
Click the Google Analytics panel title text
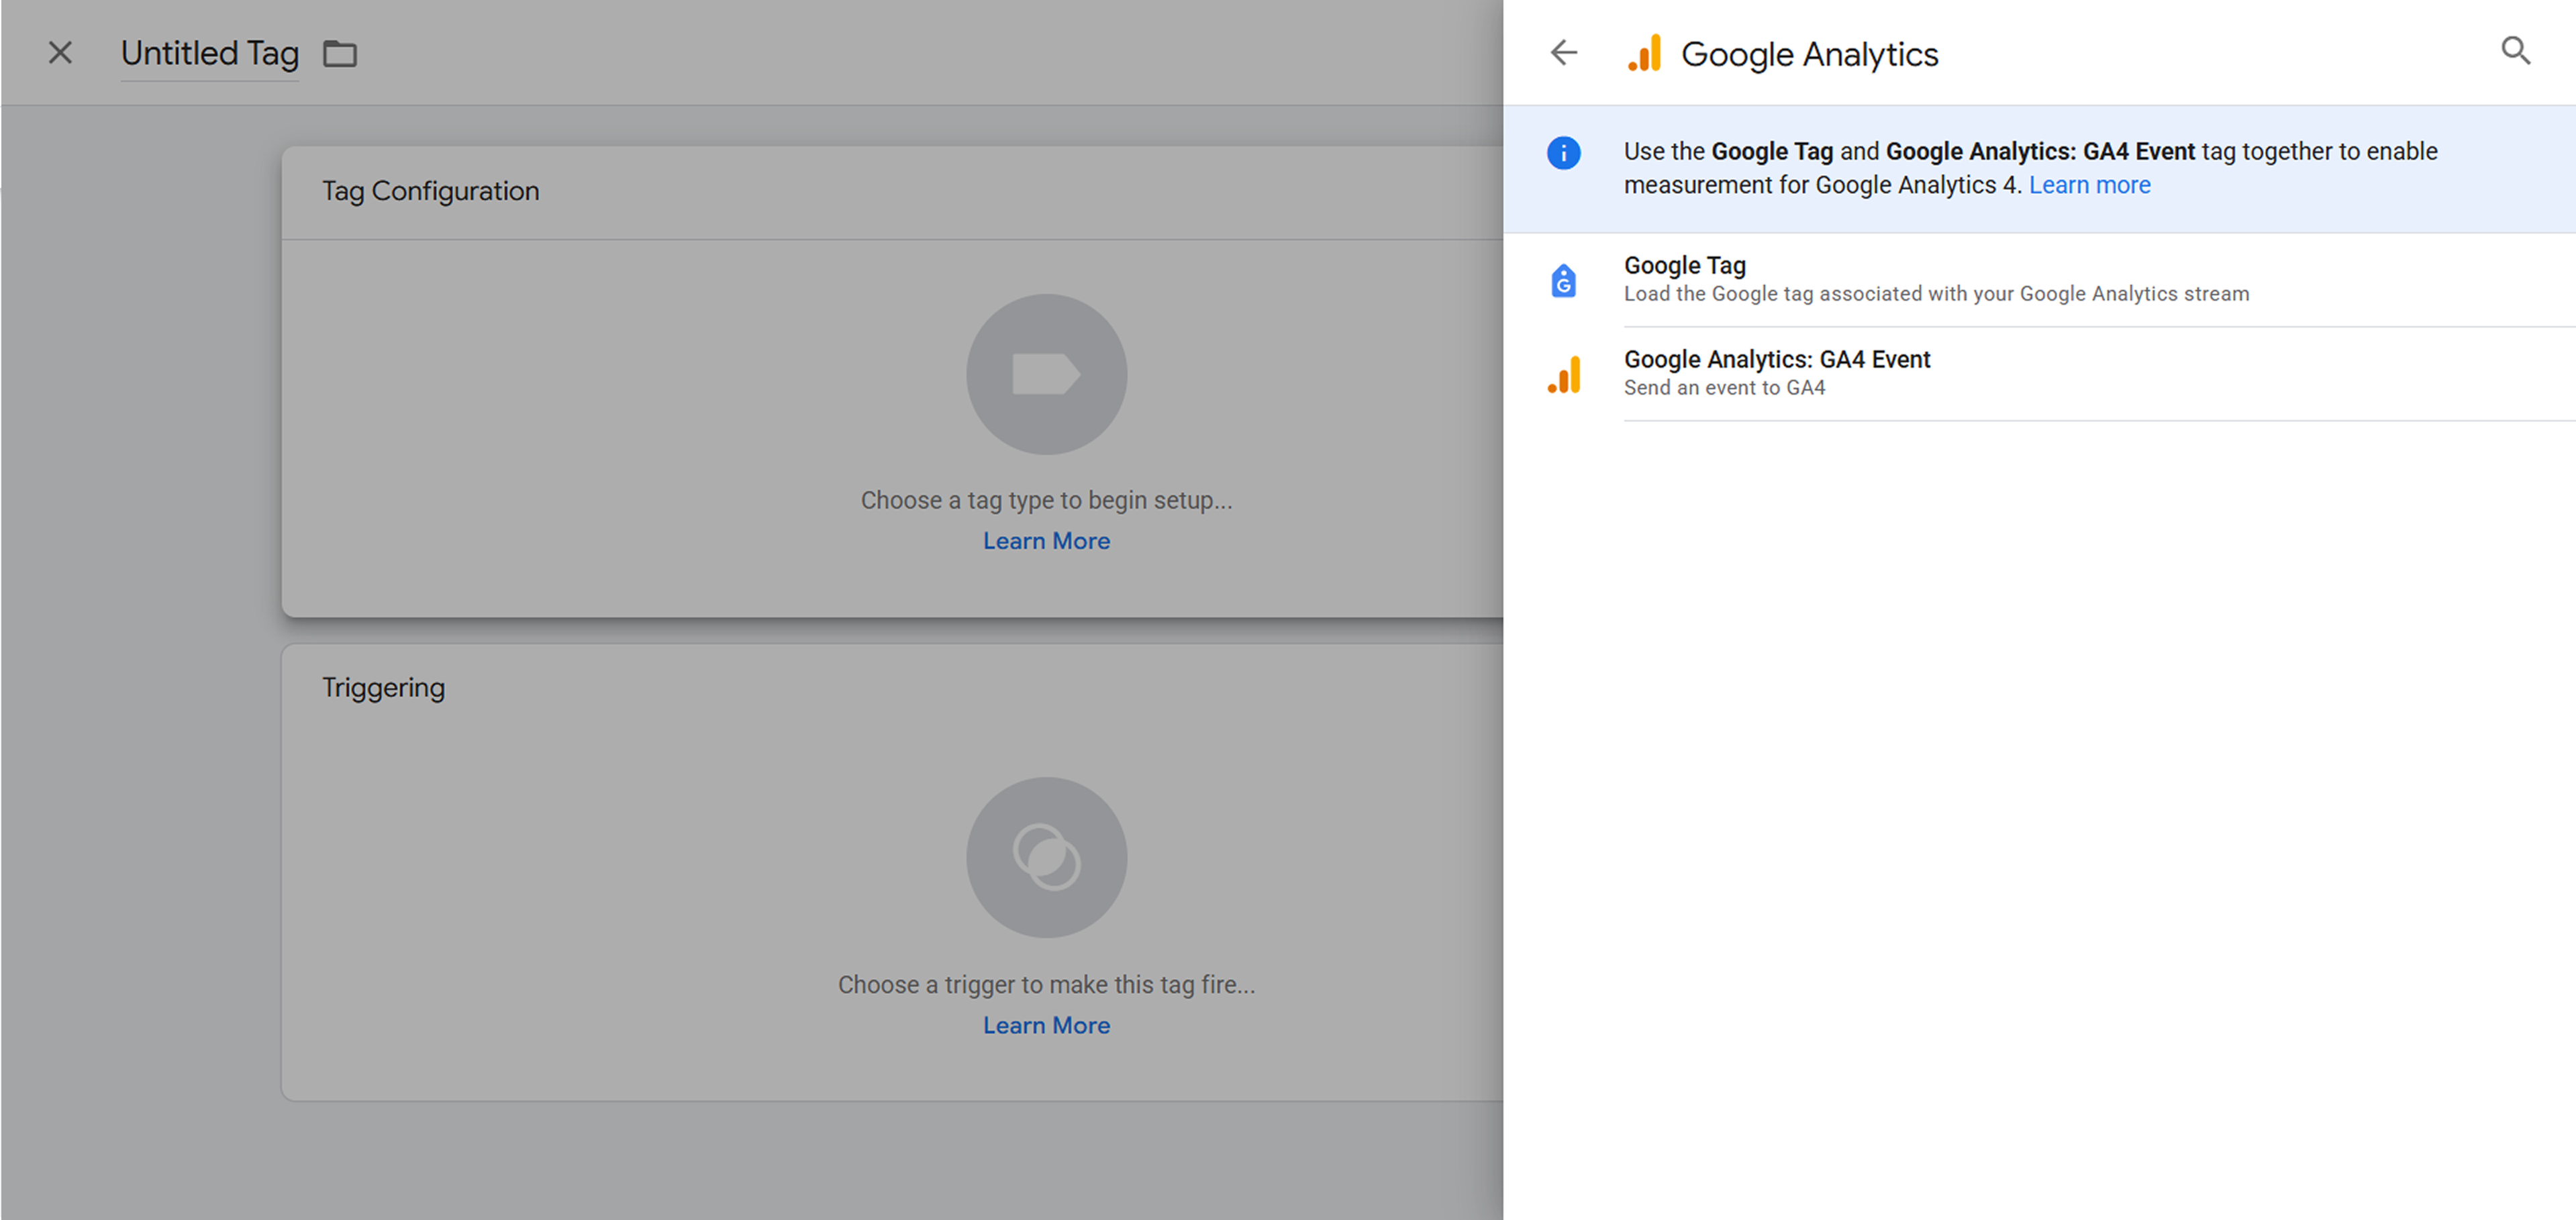1809,54
